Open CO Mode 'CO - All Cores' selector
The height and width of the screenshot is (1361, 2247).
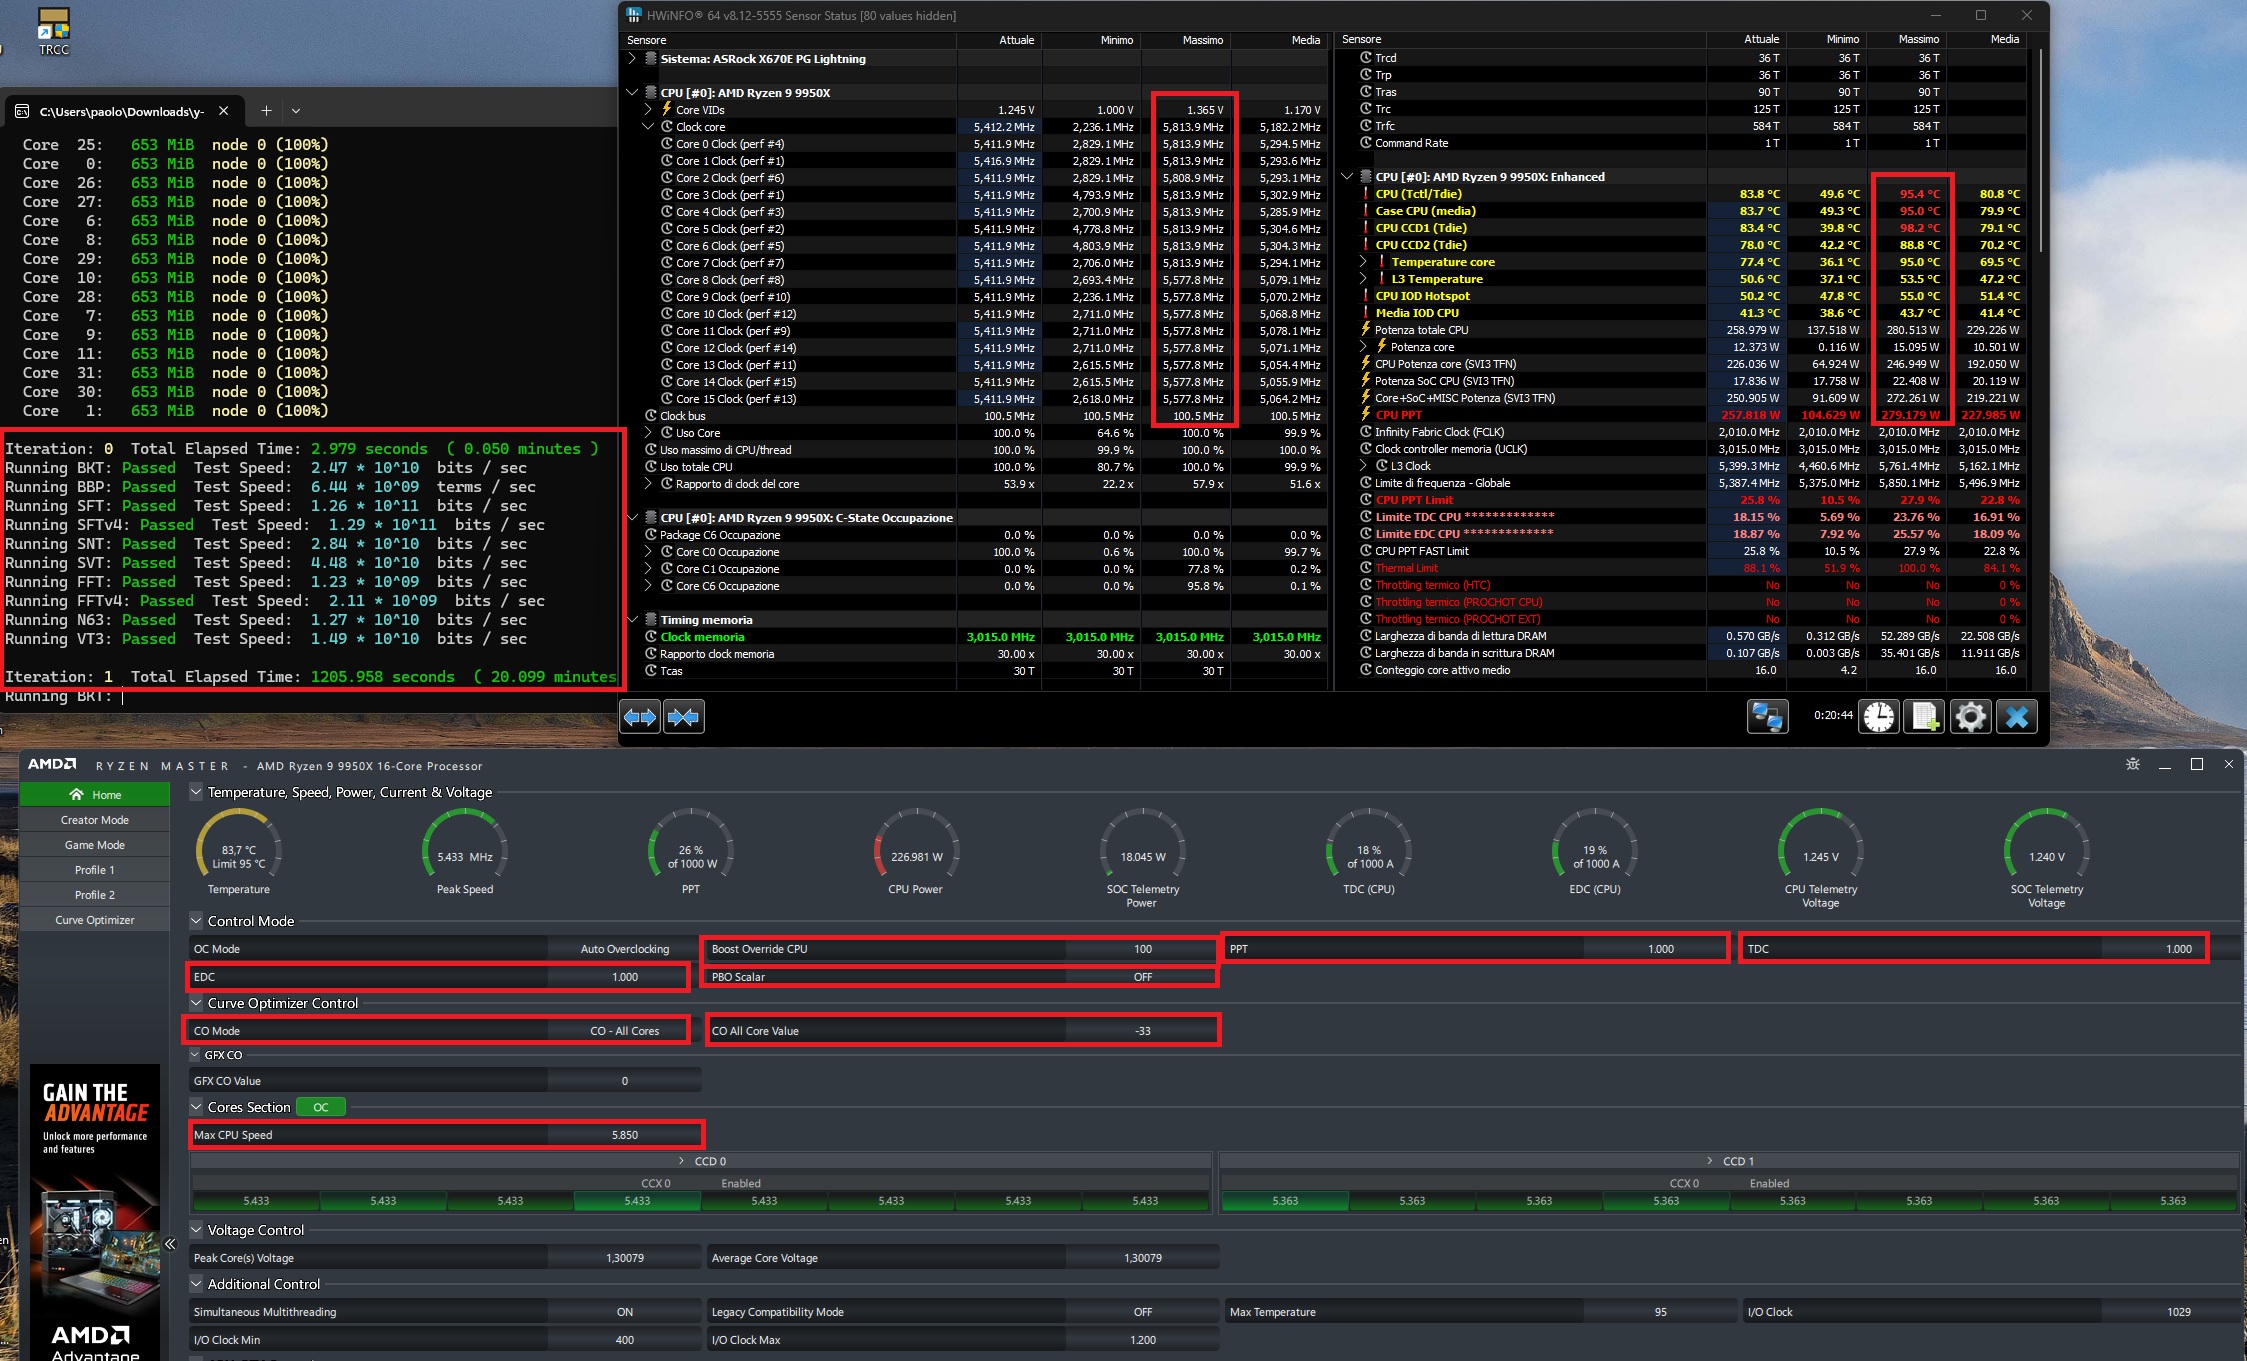point(624,1031)
